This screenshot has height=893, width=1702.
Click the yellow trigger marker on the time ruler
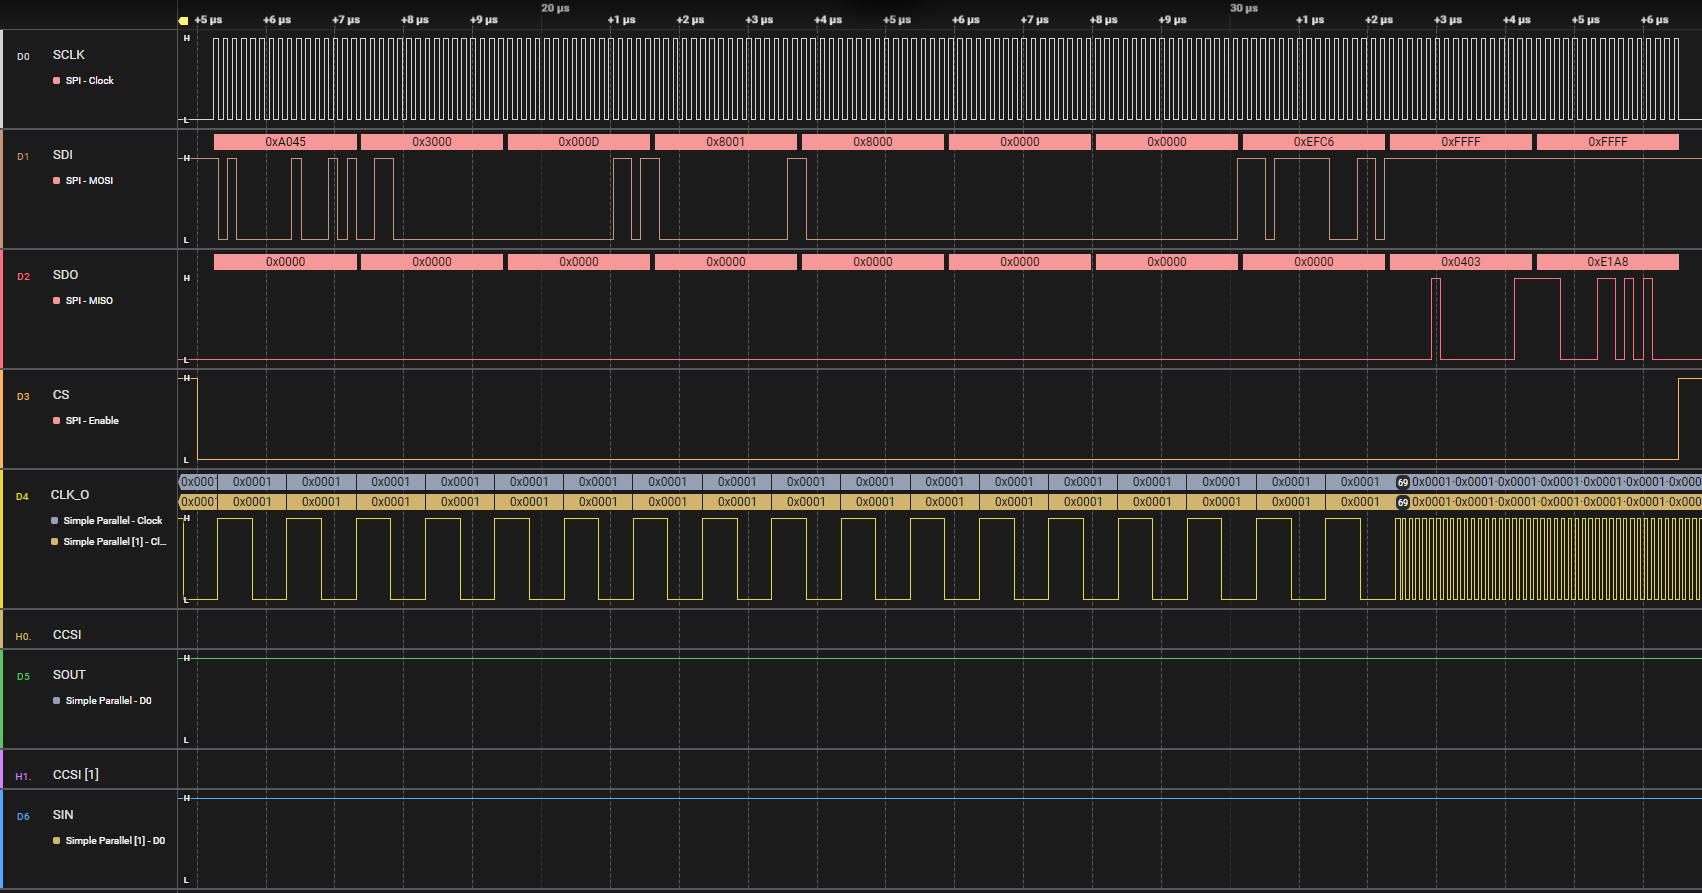[183, 20]
